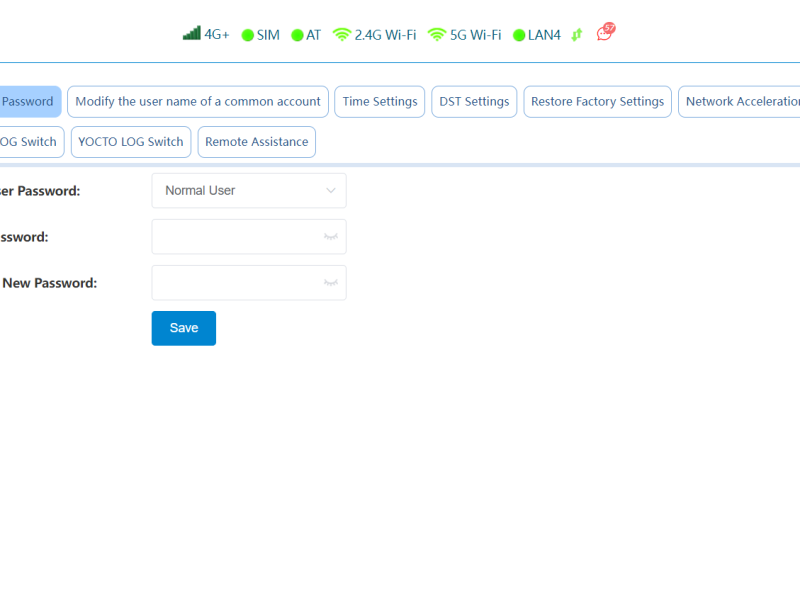800x600 pixels.
Task: Click the 2.4G Wi-Fi signal icon
Action: click(342, 34)
